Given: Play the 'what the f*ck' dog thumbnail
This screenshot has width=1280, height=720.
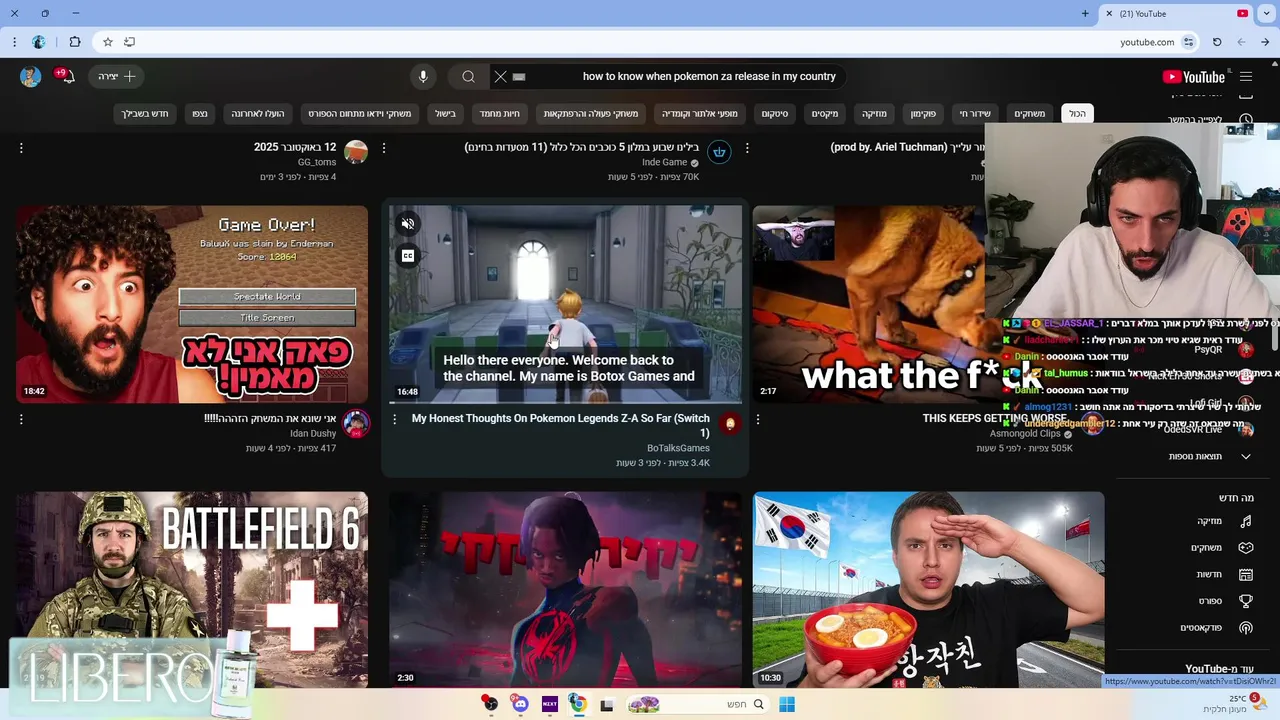Looking at the screenshot, I should click(x=868, y=304).
